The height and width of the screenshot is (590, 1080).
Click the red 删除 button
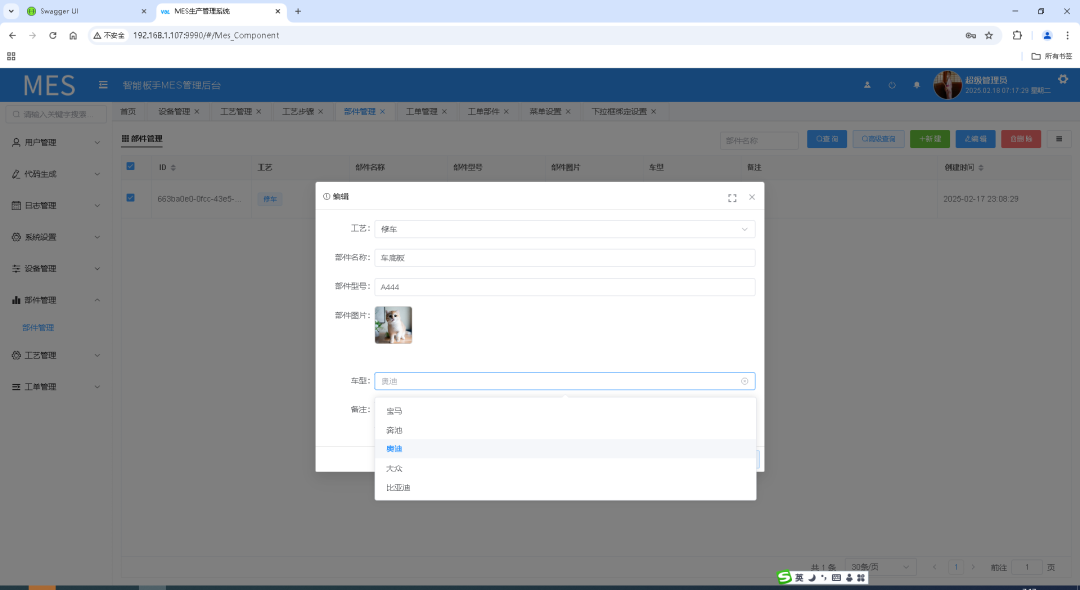(1020, 140)
